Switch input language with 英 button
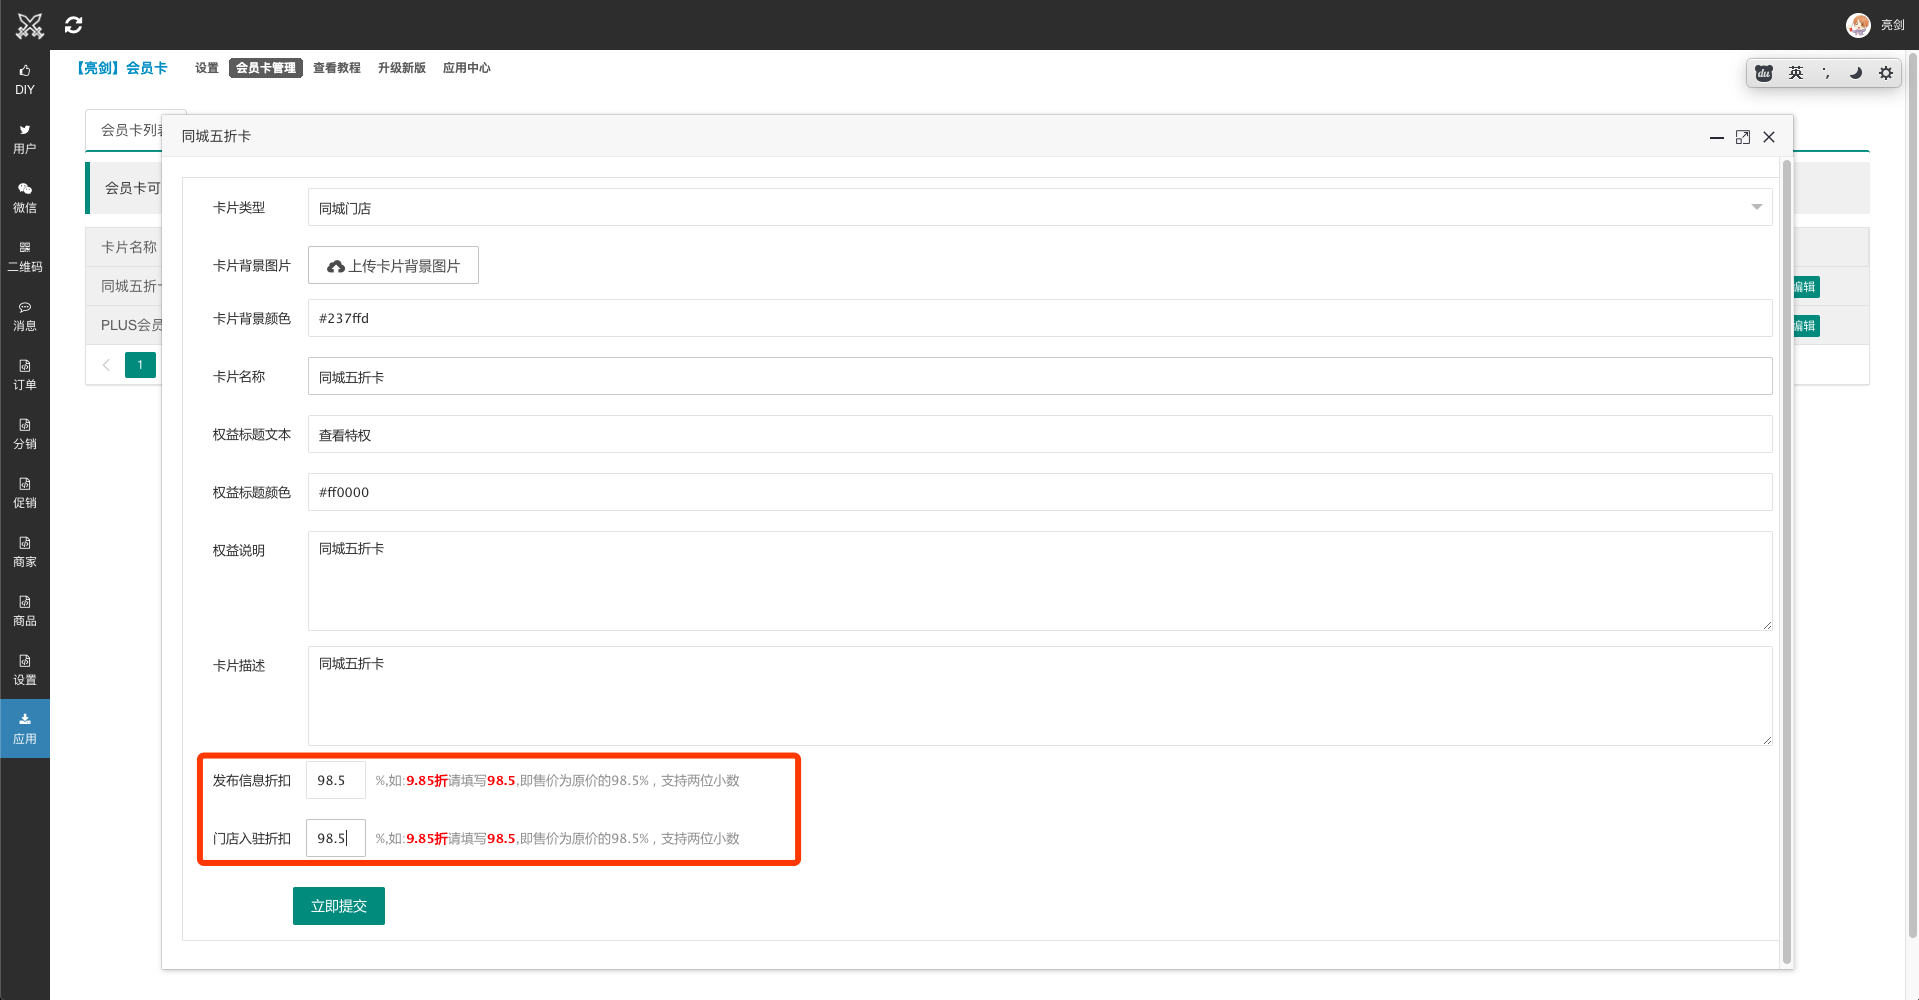The width and height of the screenshot is (1919, 1000). [x=1796, y=73]
